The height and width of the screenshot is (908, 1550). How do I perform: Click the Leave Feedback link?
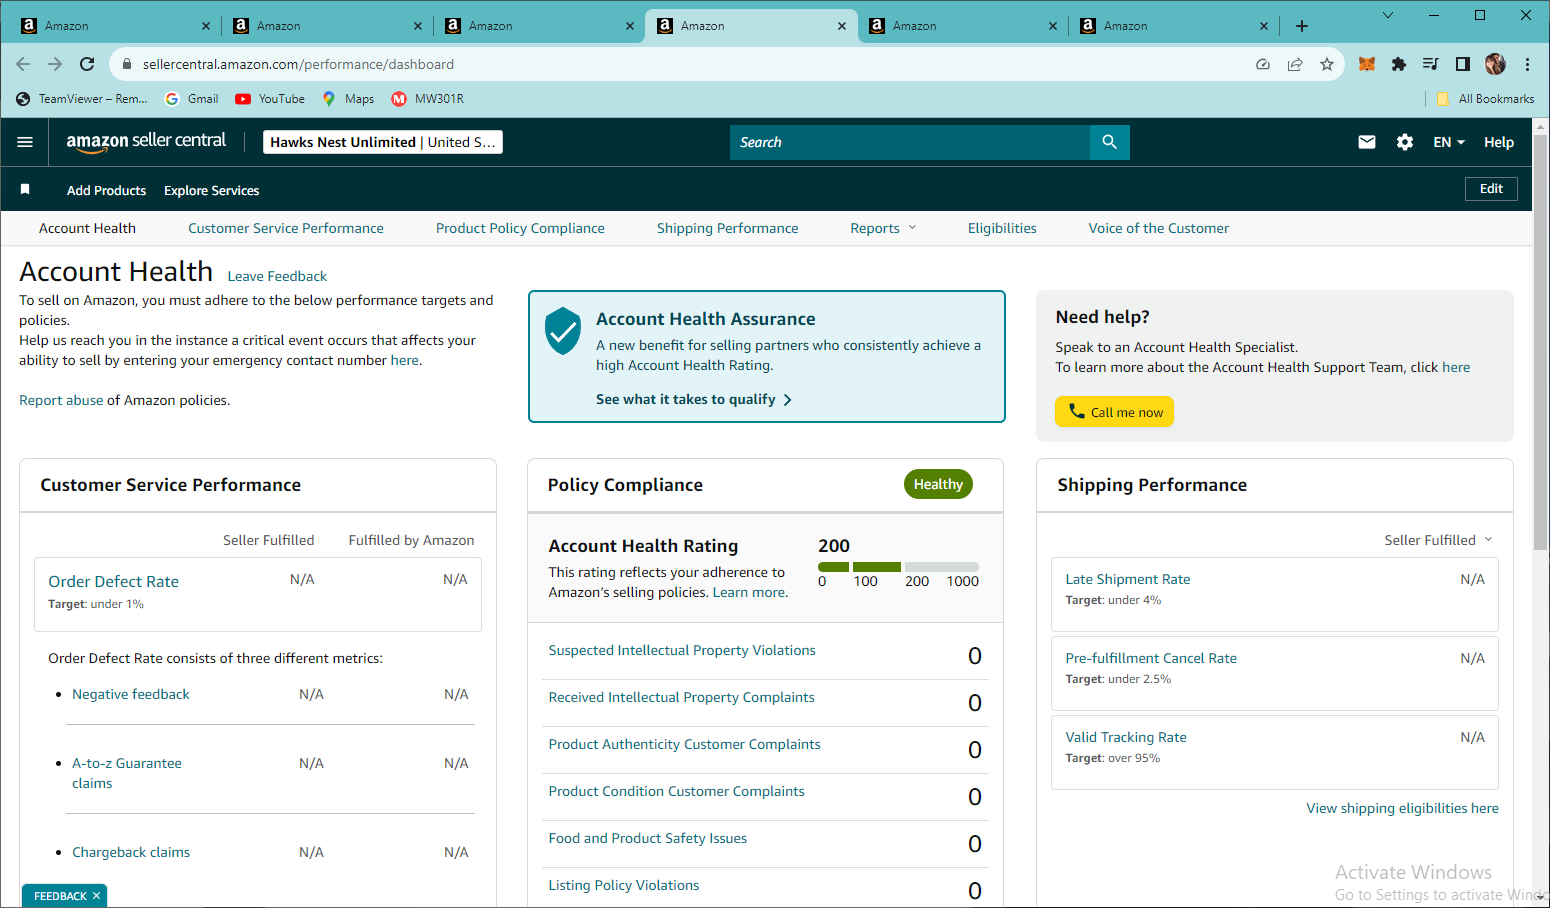277,276
